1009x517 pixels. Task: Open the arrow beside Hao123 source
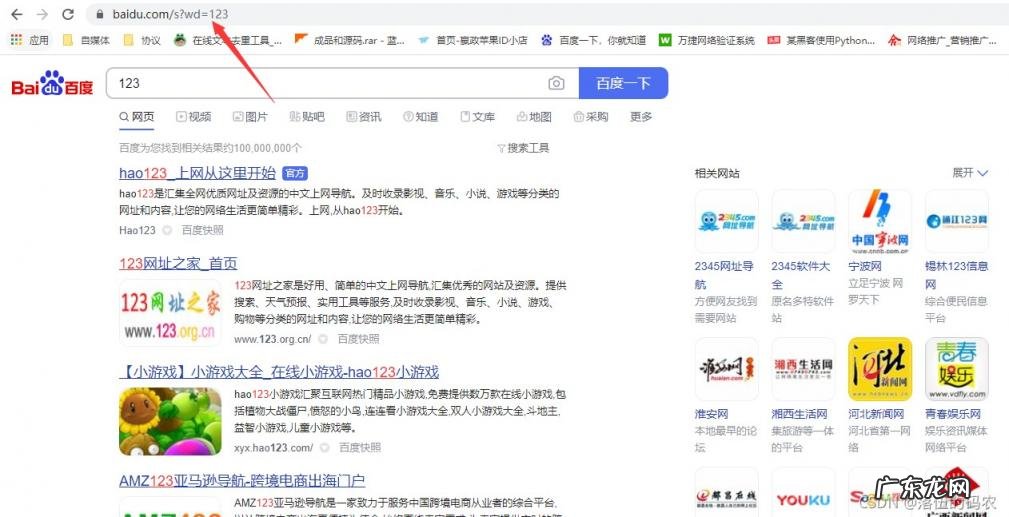point(167,230)
